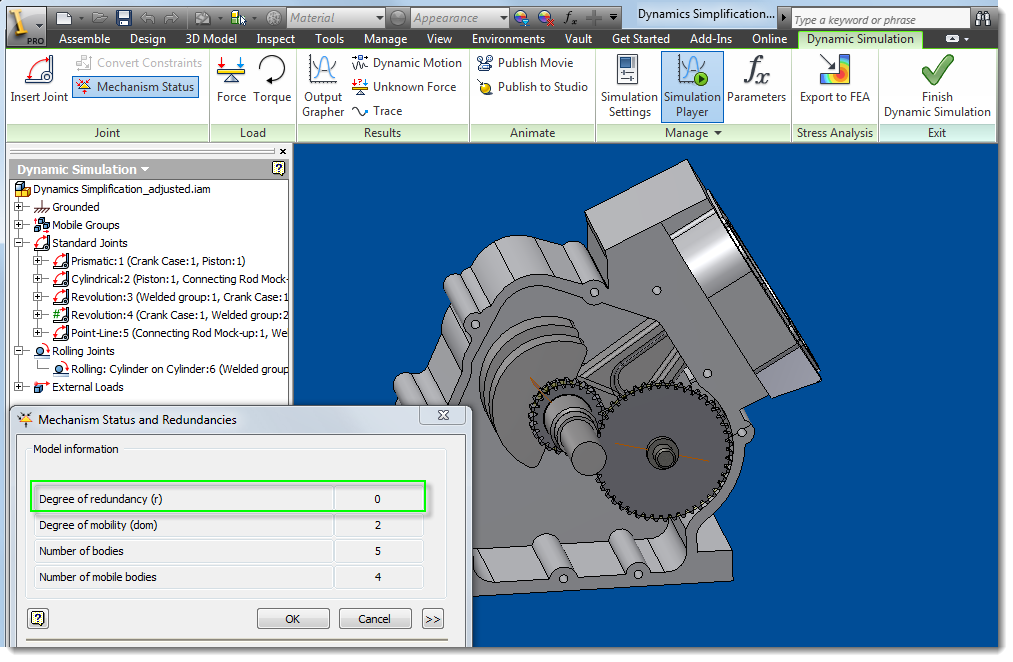Expand the Grounded node
Image resolution: width=1013 pixels, height=662 pixels.
click(x=19, y=207)
